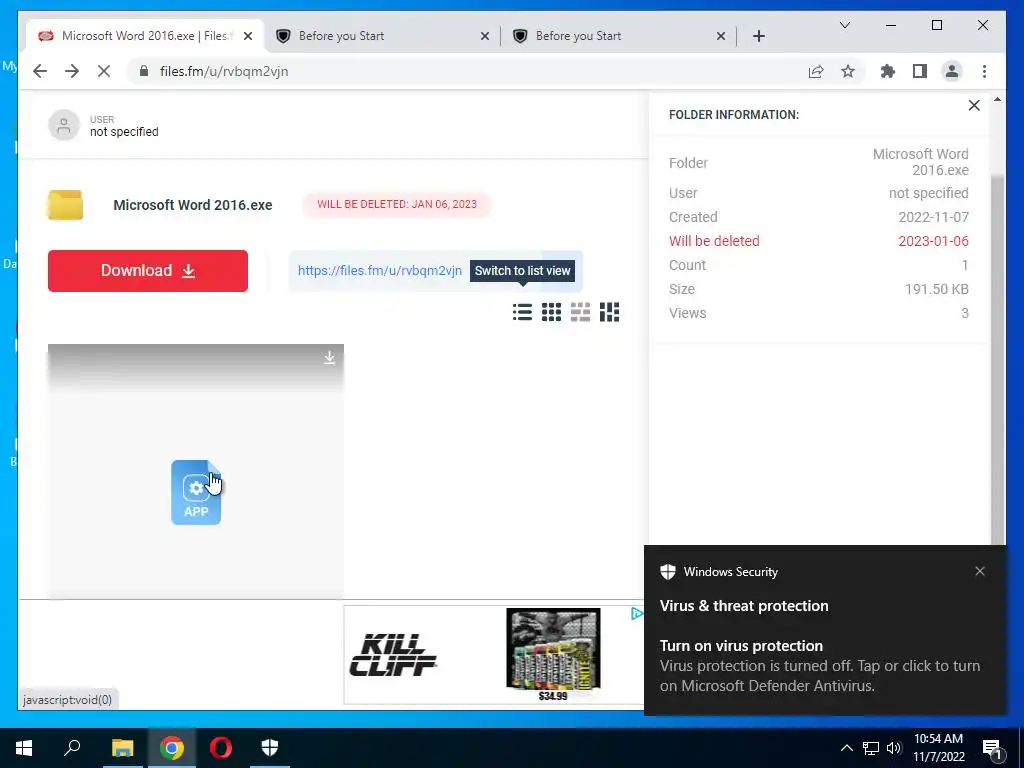Viewport: 1024px width, 768px height.
Task: Toggle Chrome side panel
Action: tap(920, 71)
